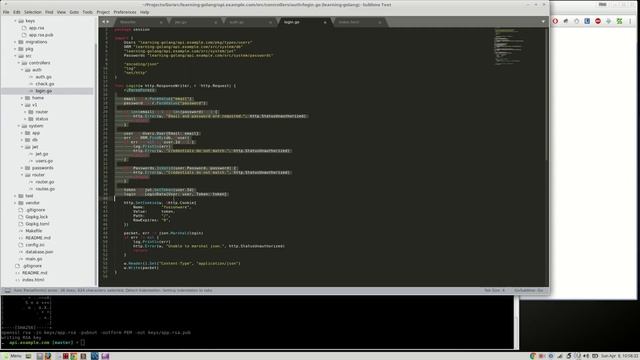Go to next tab with right arrow
Screen dimensions: 640x360
pos(108,22)
